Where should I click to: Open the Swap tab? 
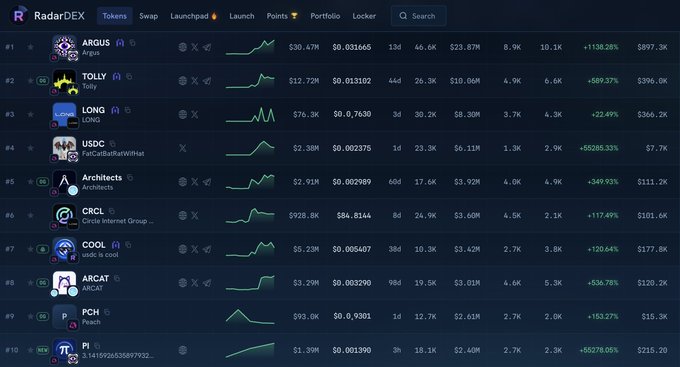148,16
